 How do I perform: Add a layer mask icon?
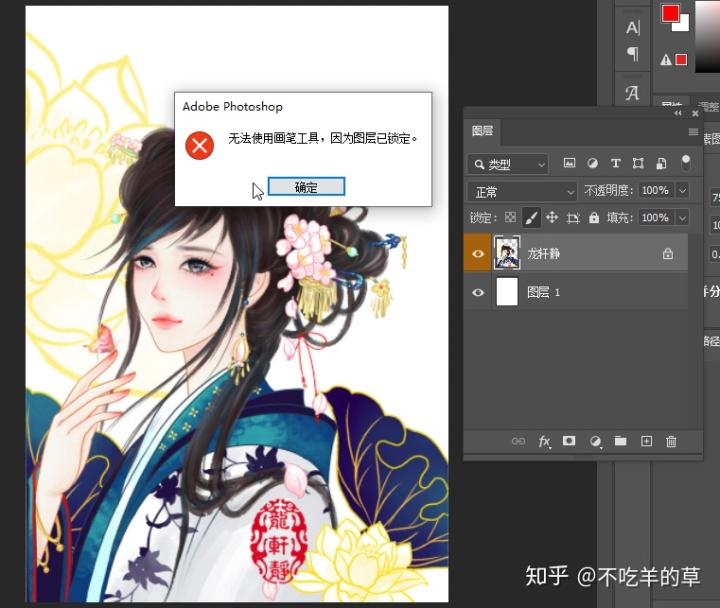[569, 441]
